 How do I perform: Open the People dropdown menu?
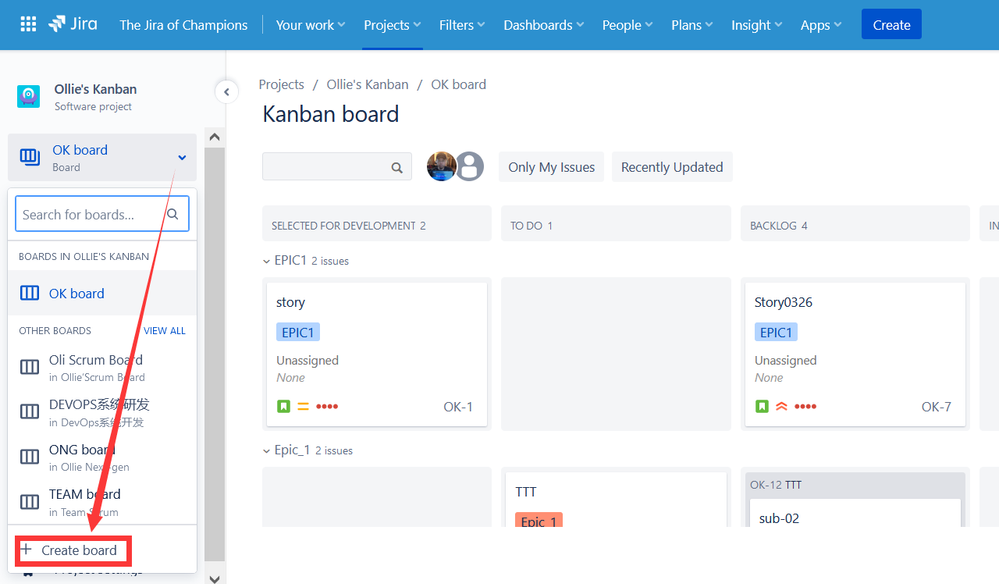click(628, 25)
